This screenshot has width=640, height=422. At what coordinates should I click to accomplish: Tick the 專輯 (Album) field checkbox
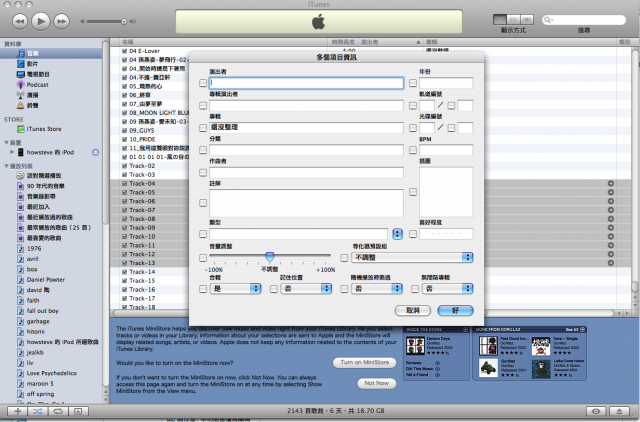coord(204,128)
